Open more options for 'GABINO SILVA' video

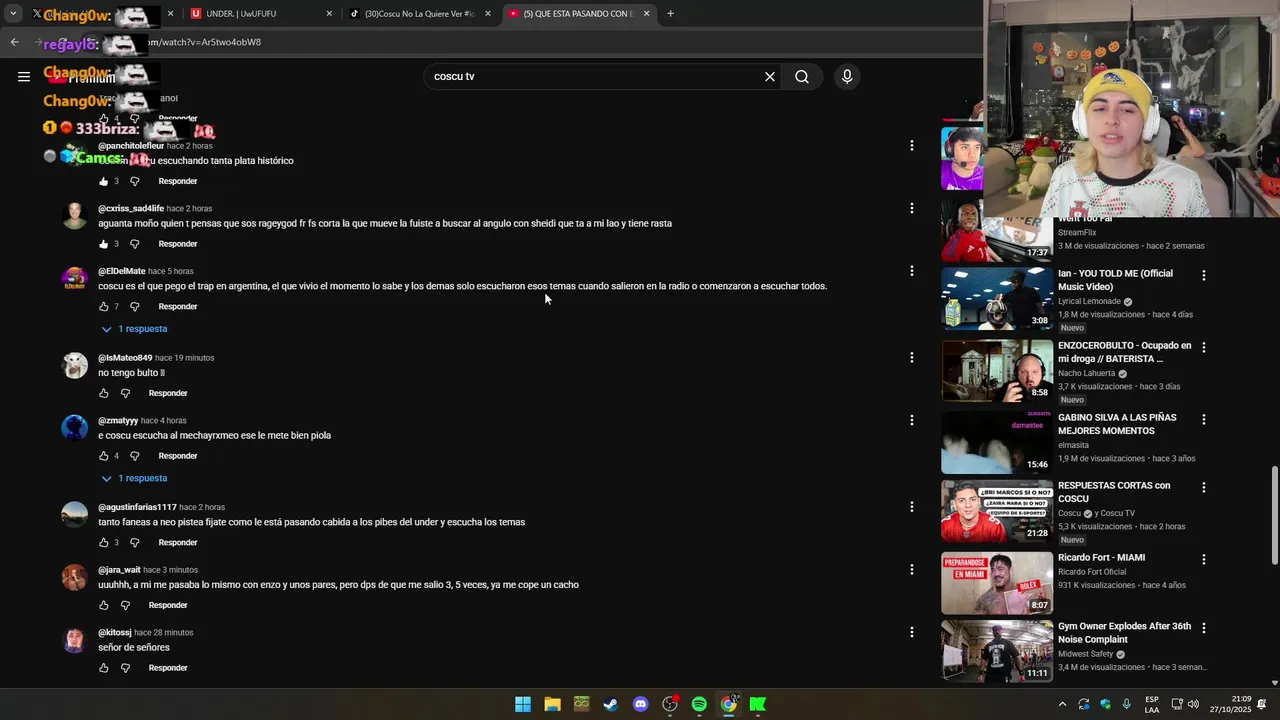1203,419
